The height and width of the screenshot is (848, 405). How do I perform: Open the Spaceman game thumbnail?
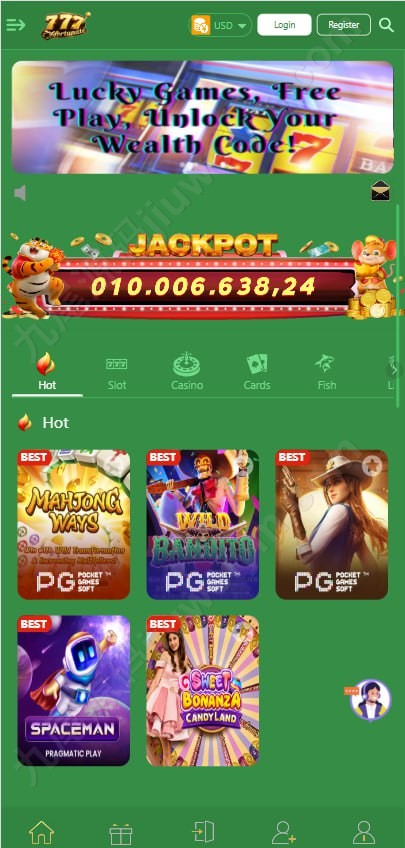tap(74, 691)
